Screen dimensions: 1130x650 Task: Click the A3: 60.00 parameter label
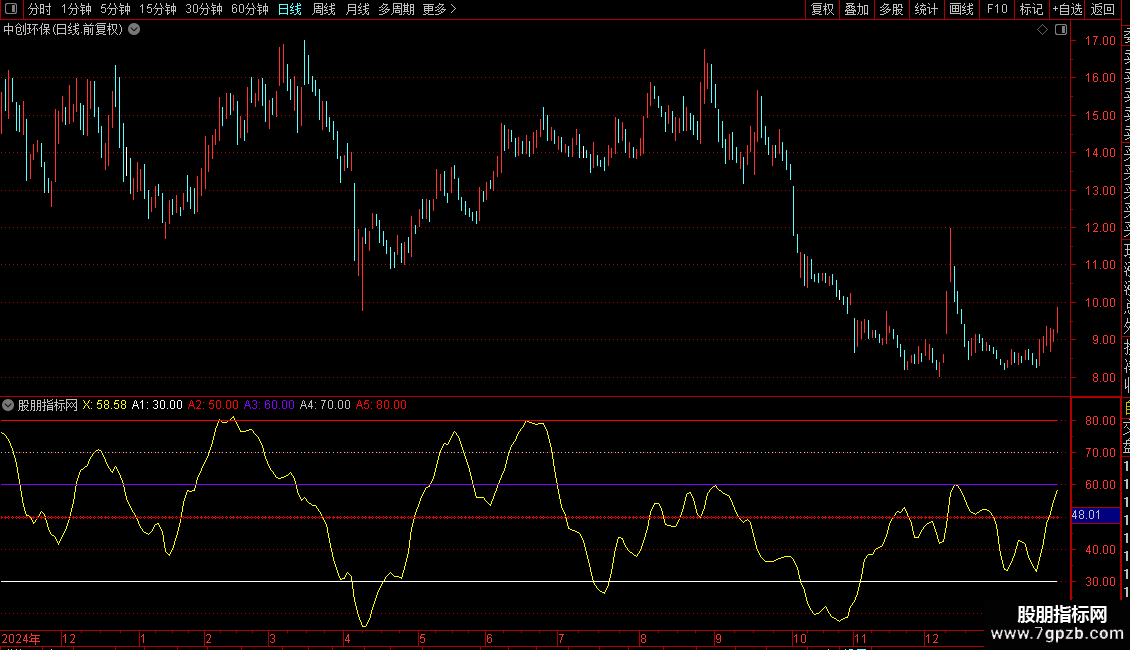[x=269, y=405]
